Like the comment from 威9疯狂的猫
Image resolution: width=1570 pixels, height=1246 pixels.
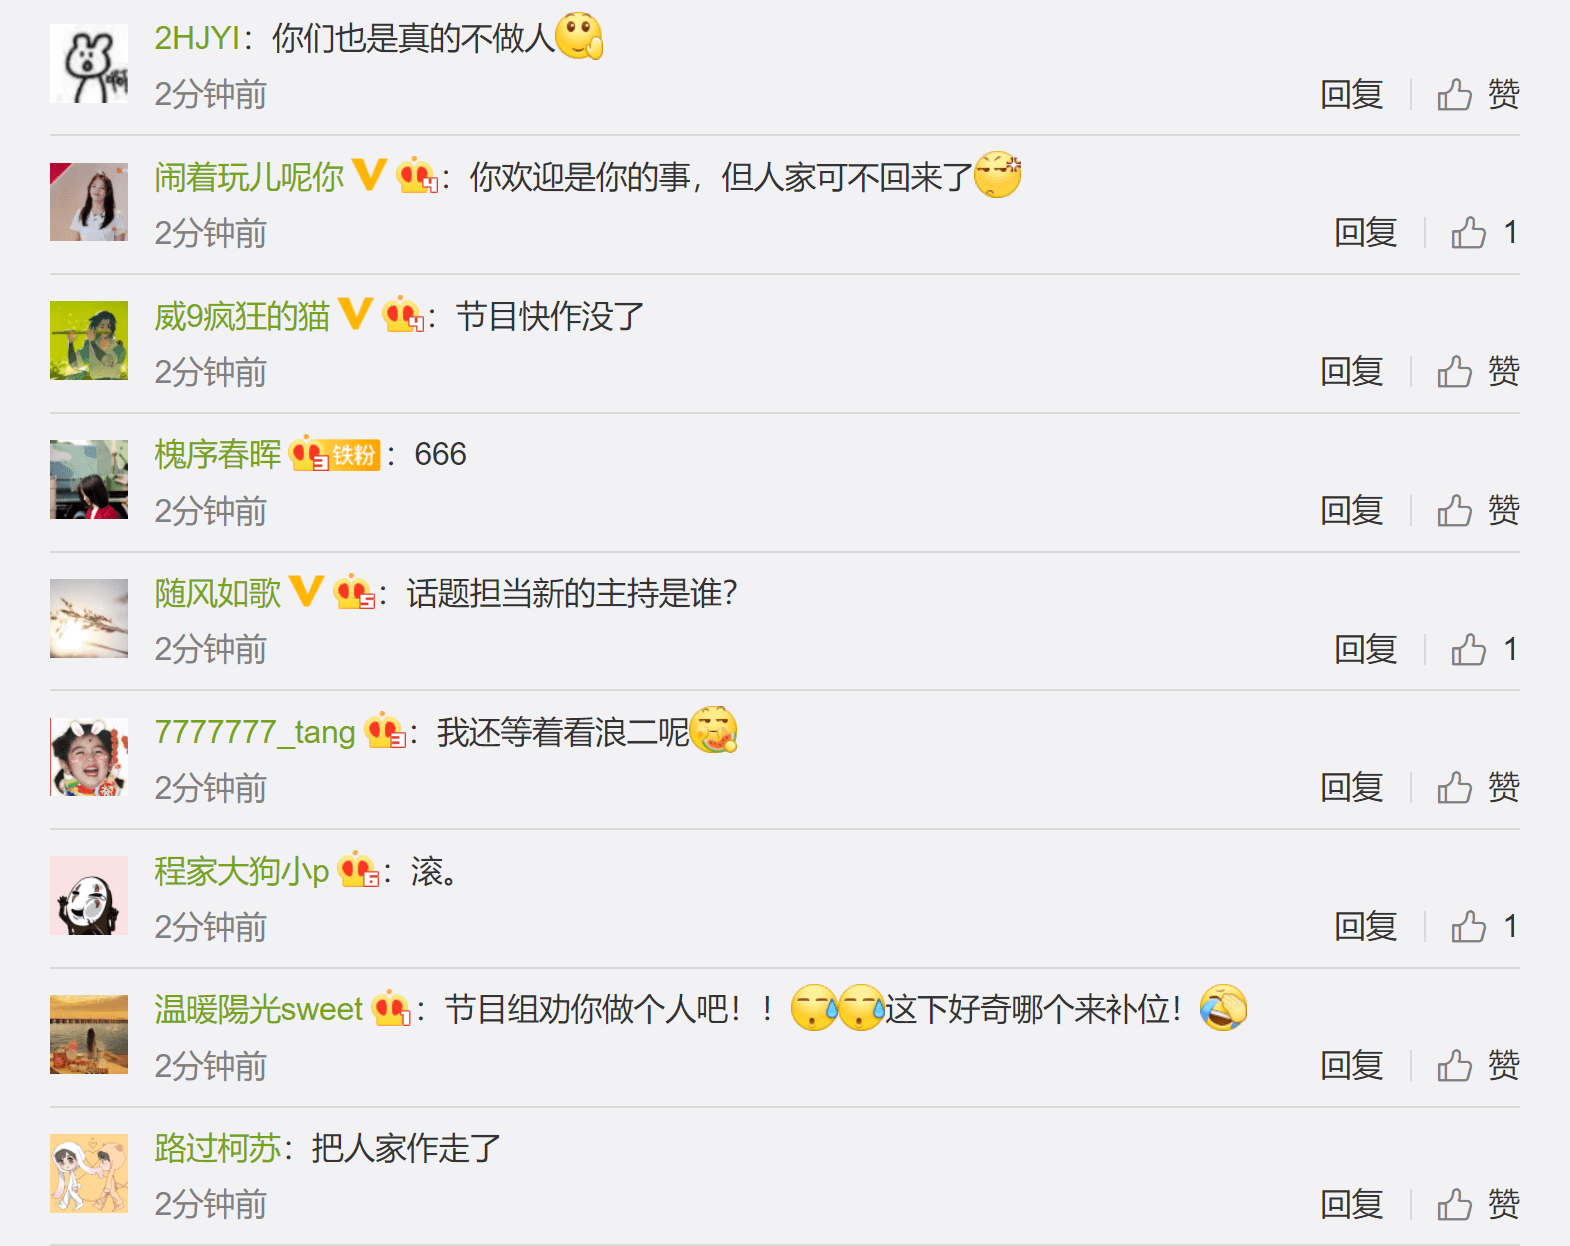coord(1478,371)
